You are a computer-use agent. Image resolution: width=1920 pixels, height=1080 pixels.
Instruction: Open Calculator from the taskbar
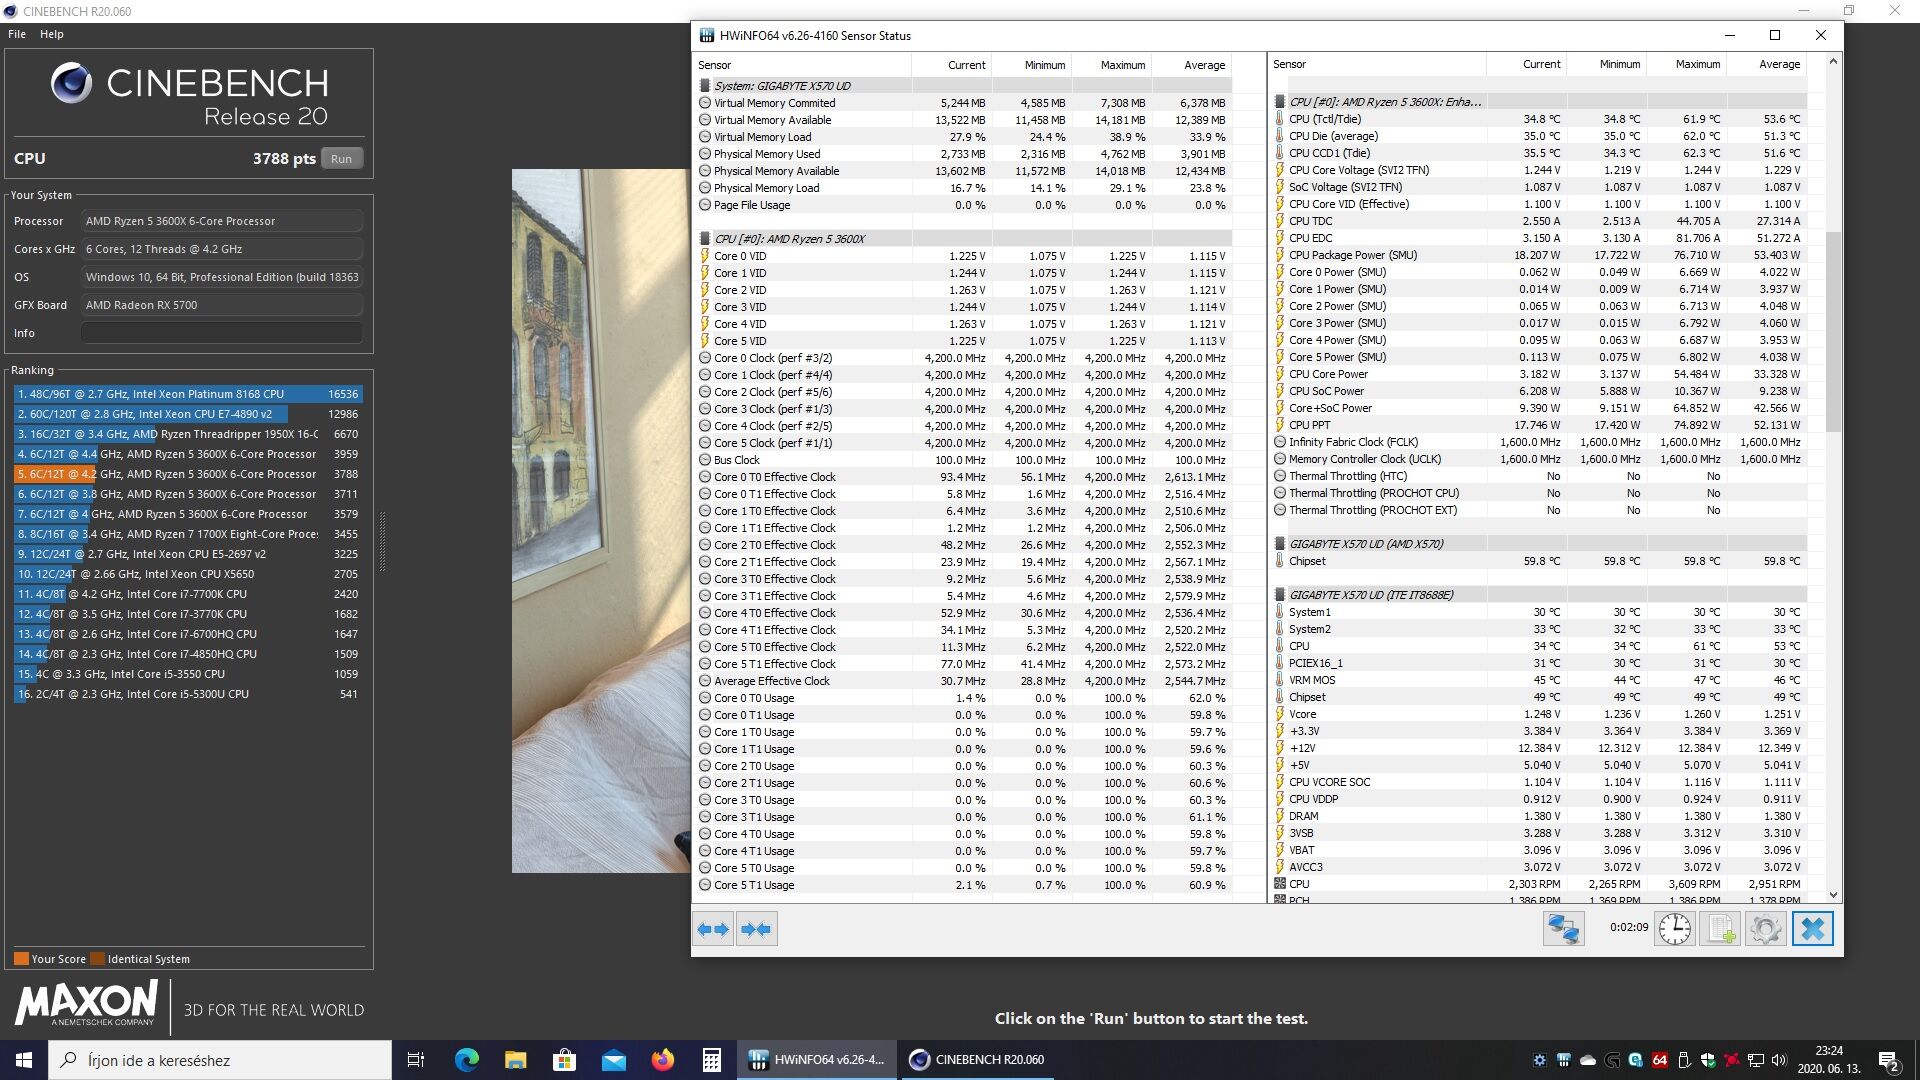click(711, 1060)
